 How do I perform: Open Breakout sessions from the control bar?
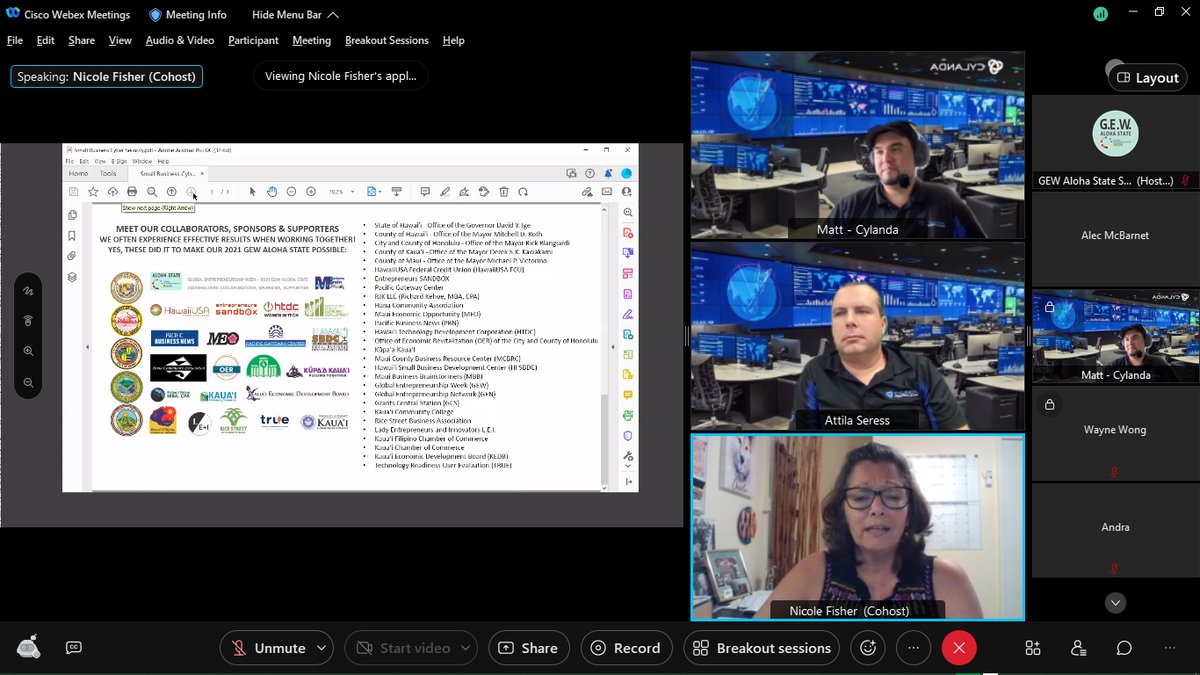763,648
